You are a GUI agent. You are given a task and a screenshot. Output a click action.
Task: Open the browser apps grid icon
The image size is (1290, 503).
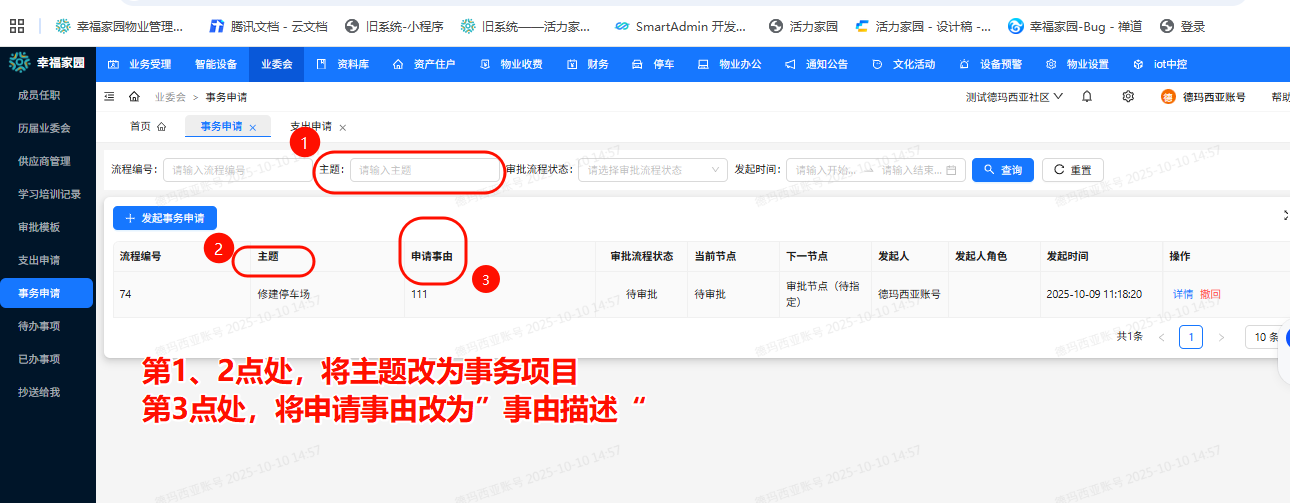[15, 26]
